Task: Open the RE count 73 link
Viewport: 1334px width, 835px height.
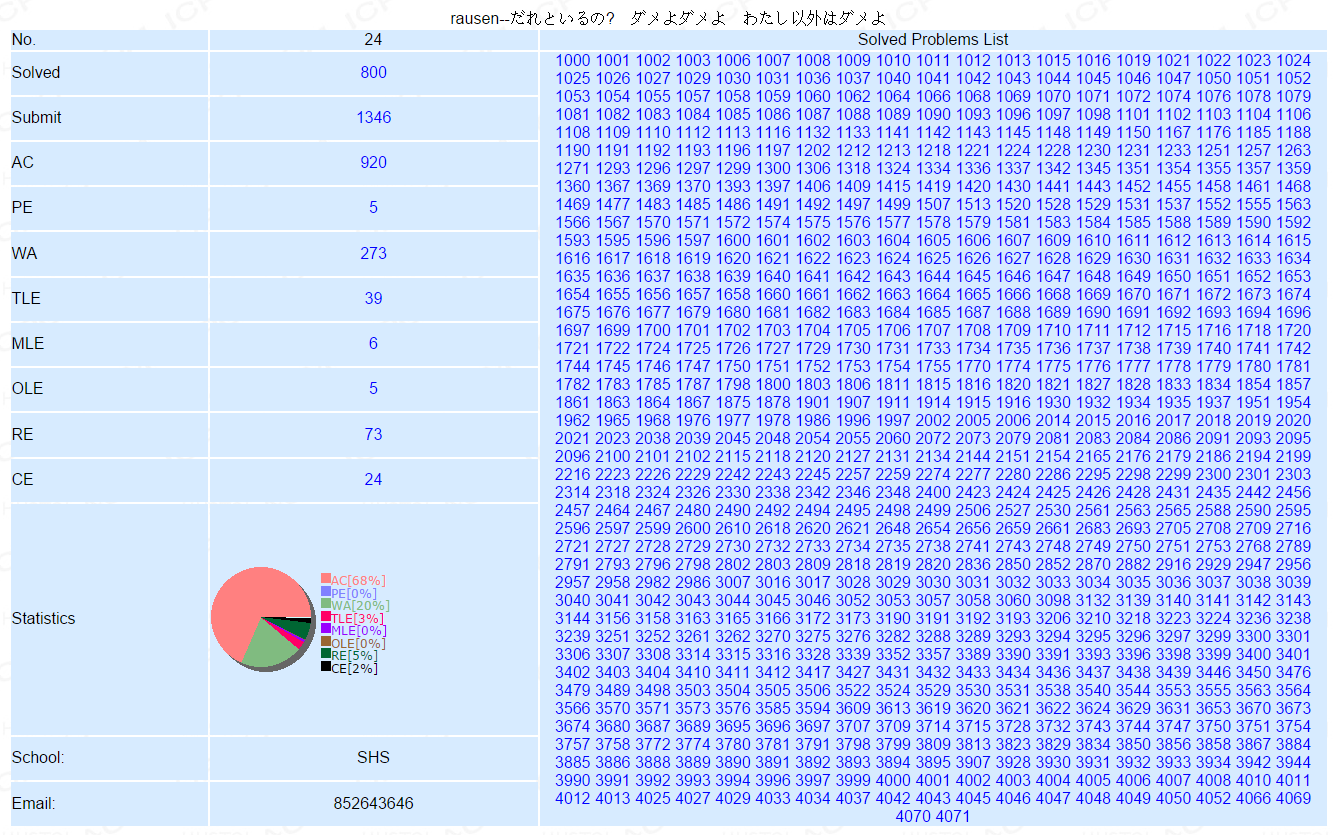Action: point(373,434)
